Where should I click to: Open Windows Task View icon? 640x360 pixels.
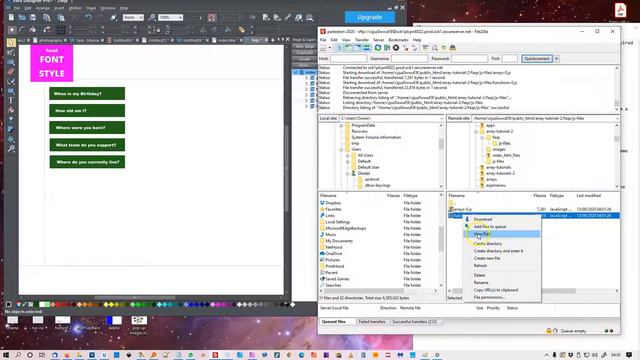coord(42,355)
